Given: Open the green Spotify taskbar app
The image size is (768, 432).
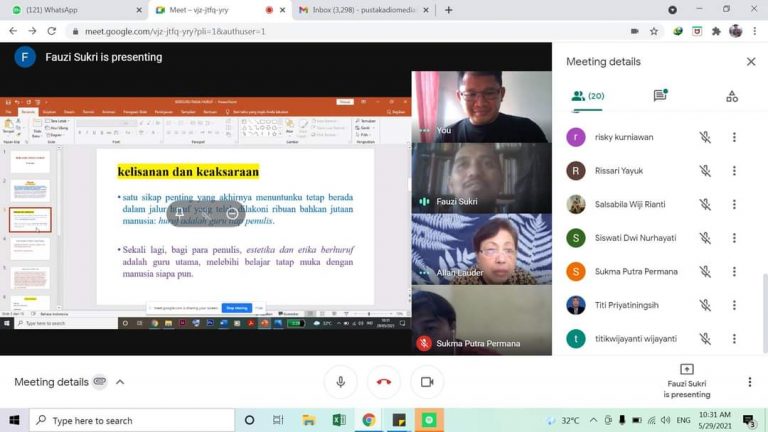Looking at the screenshot, I should (429, 420).
